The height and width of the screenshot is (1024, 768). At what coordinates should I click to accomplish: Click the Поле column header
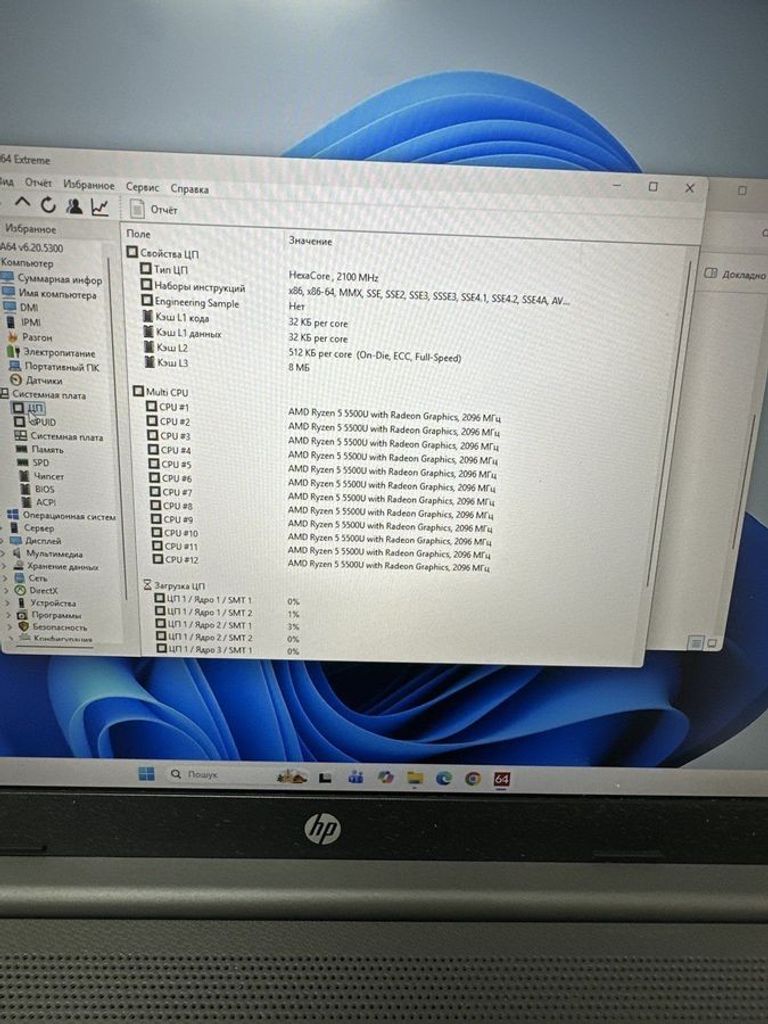point(138,234)
